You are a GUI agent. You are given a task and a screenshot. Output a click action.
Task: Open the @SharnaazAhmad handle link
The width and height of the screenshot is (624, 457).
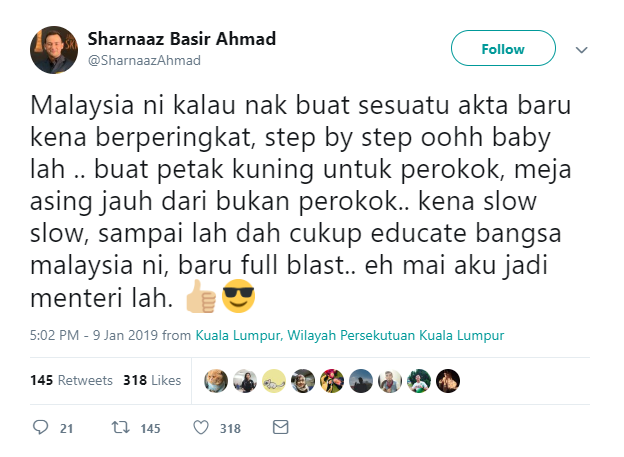point(144,61)
